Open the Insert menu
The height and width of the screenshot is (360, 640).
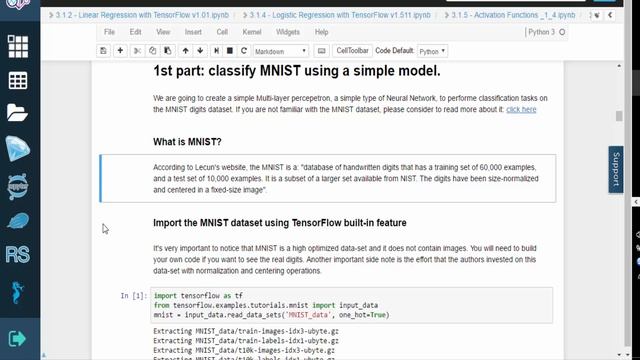click(x=193, y=32)
